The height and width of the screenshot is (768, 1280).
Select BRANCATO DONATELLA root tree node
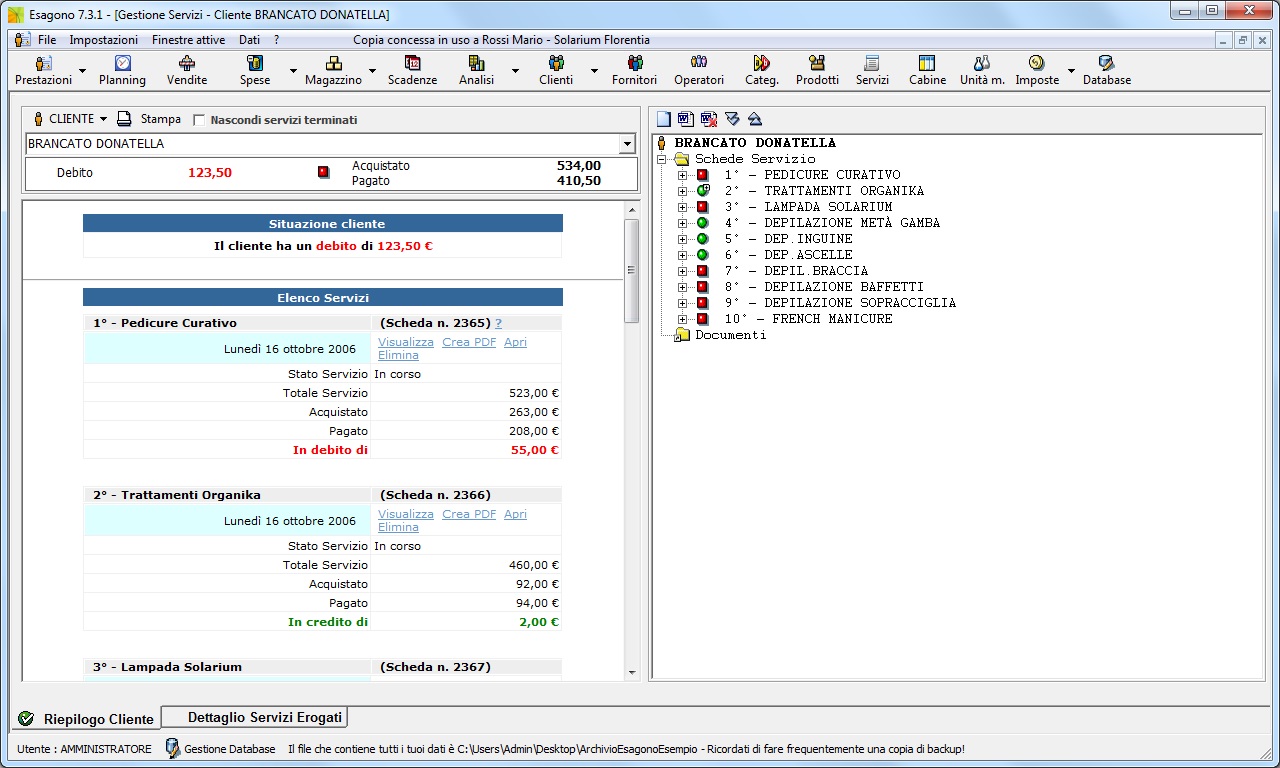[x=755, y=143]
